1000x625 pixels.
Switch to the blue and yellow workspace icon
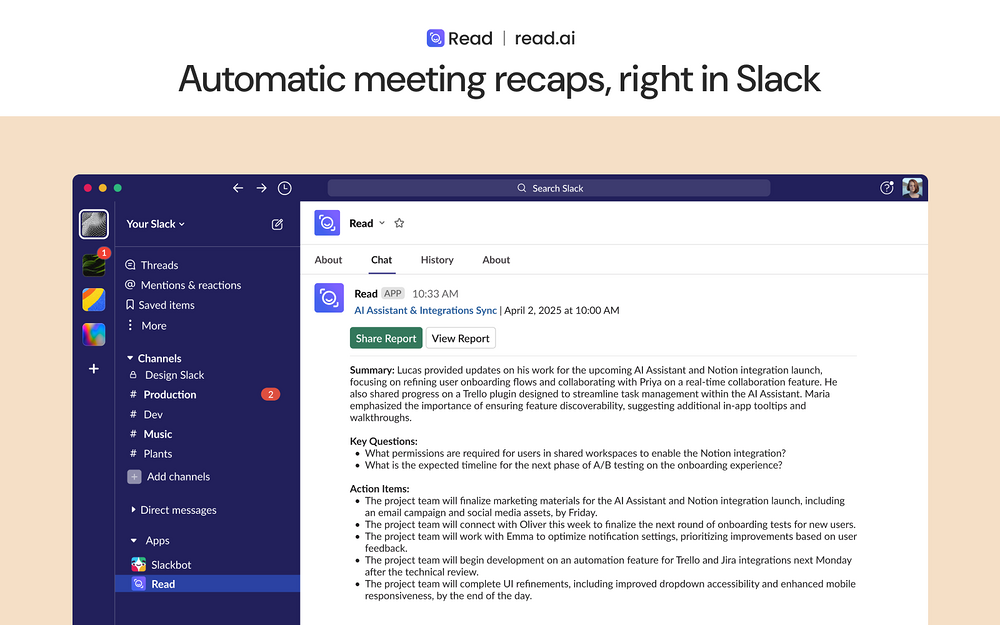(94, 300)
